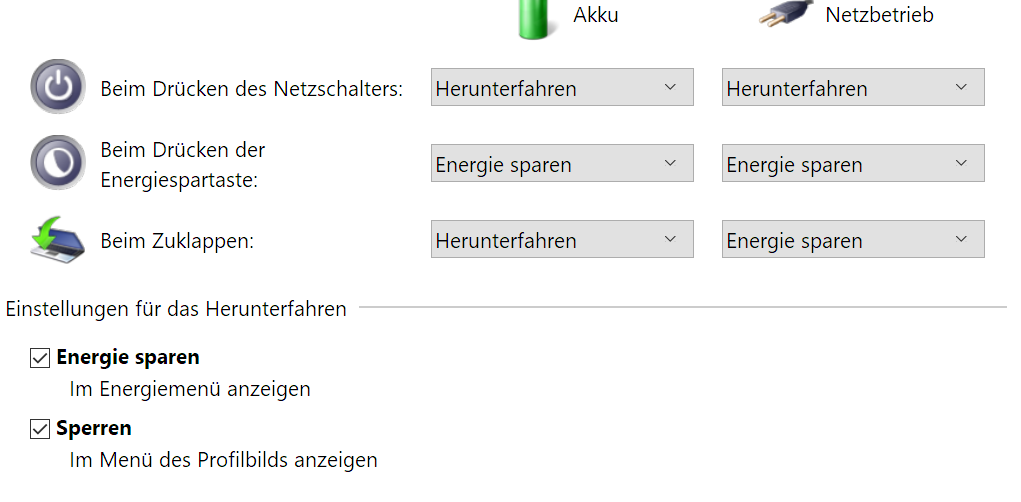This screenshot has height=502, width=1021.
Task: Uncheck the Sperren checkbox
Action: coord(40,429)
